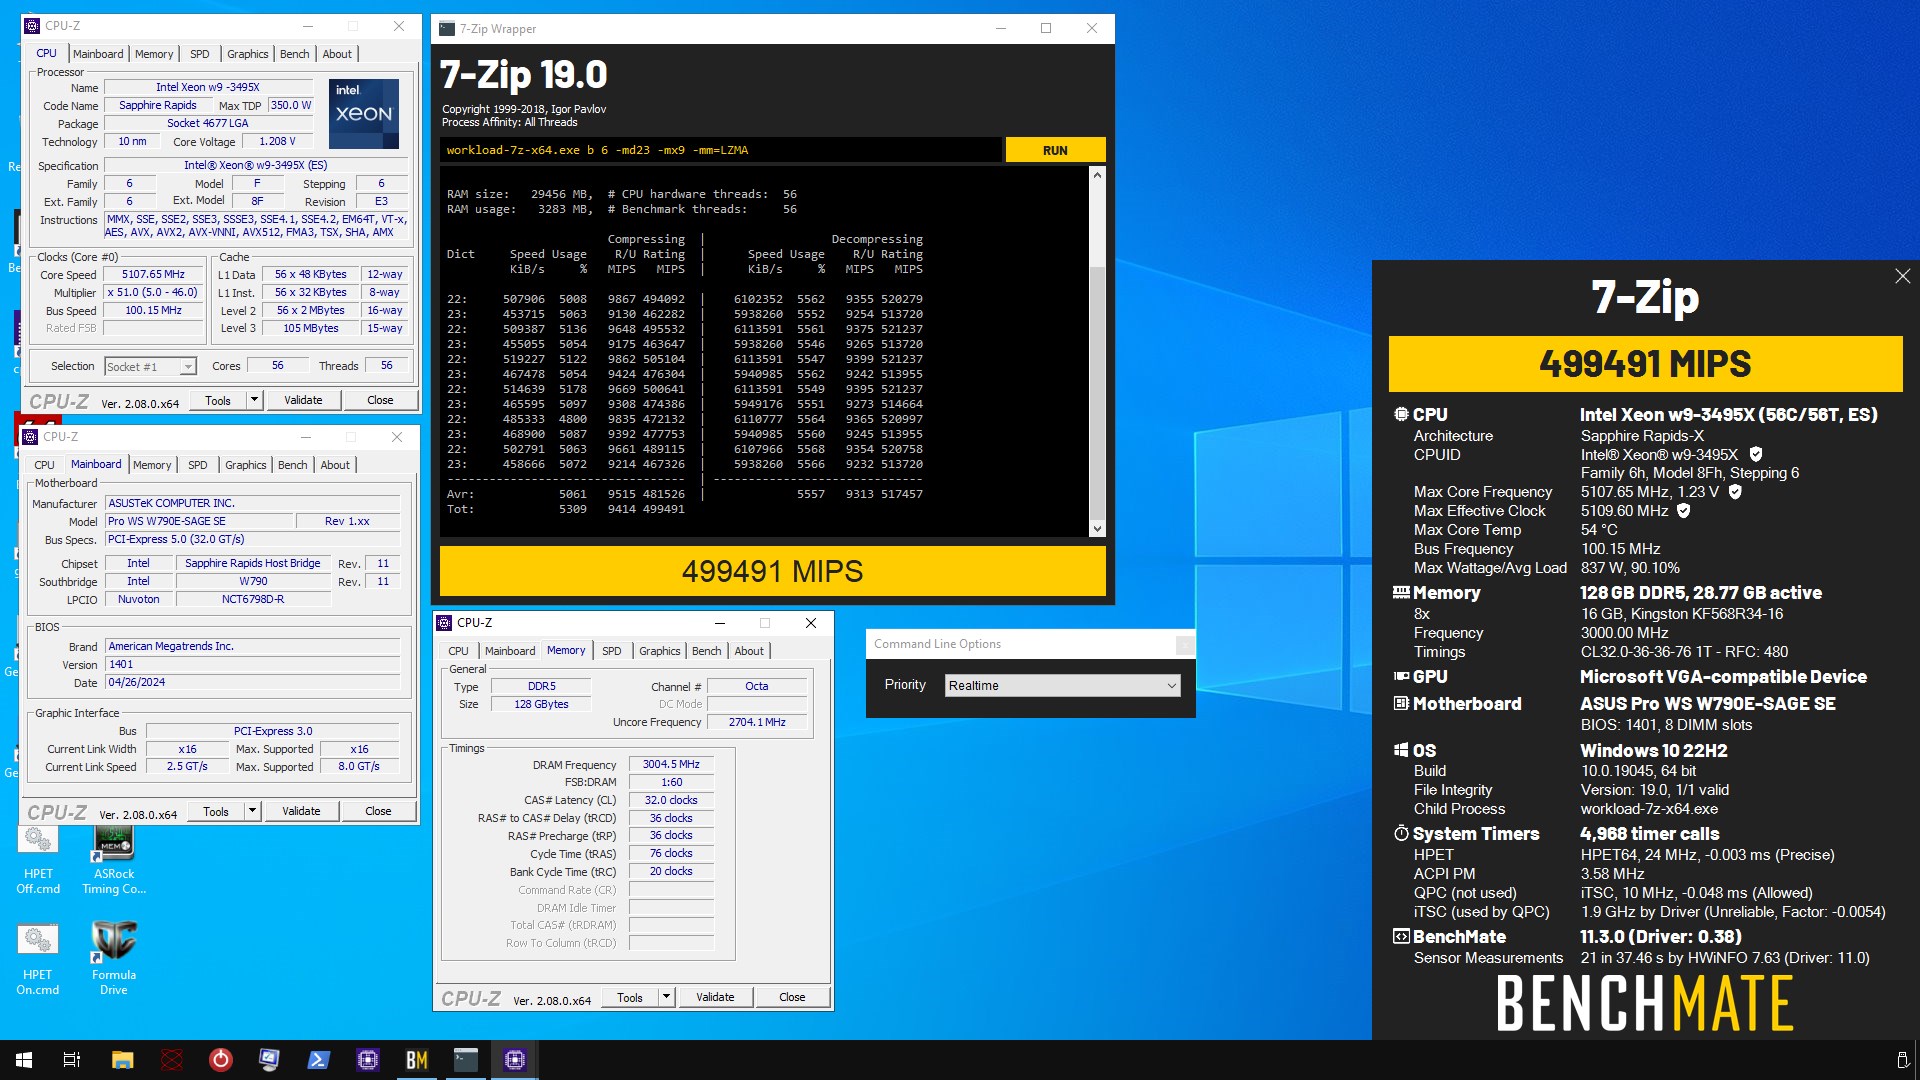This screenshot has width=1920, height=1080.
Task: Click the 7-Zip output scrollbar thumb
Action: click(1097, 391)
